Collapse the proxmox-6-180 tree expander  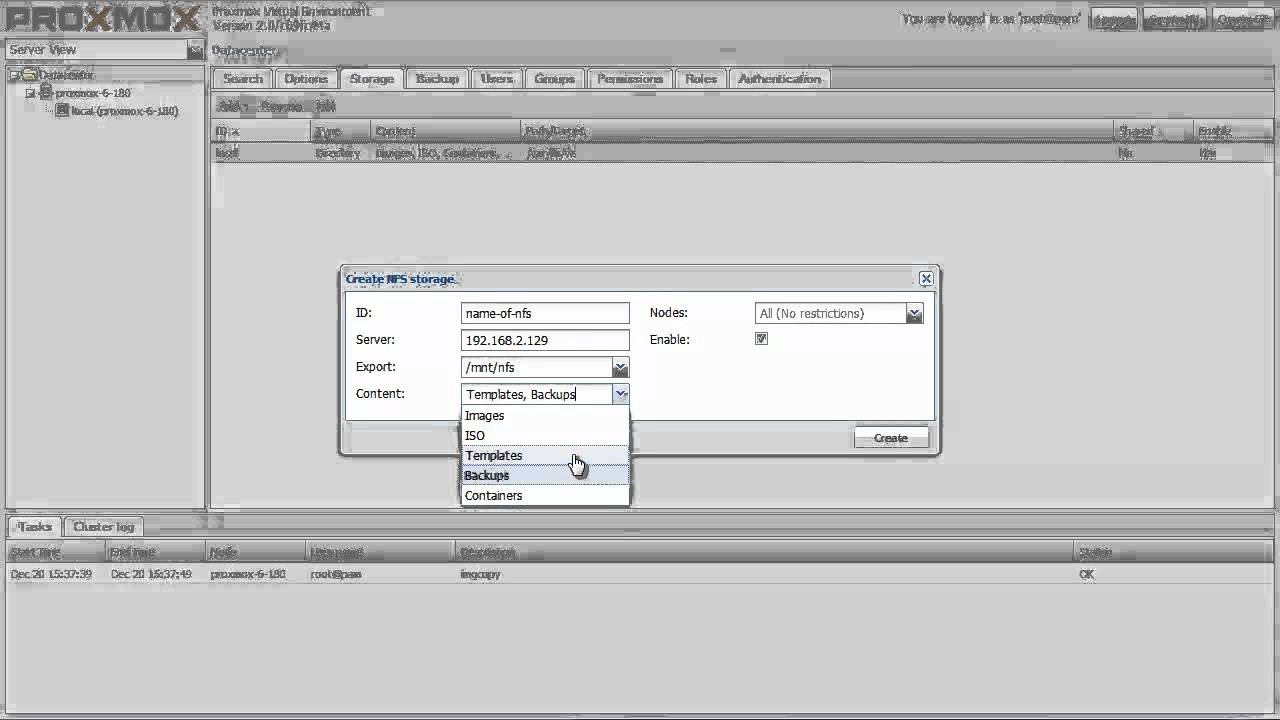pyautogui.click(x=30, y=93)
